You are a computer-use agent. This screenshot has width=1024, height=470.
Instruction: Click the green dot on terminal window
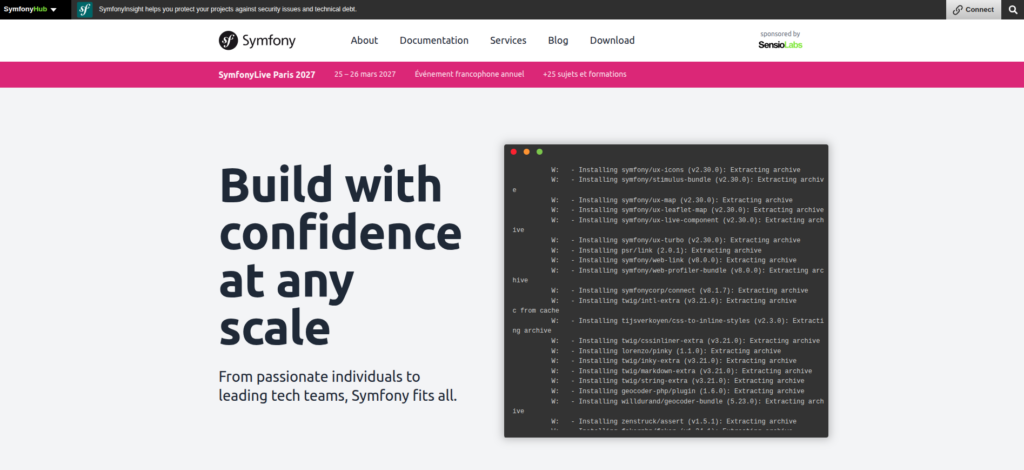pos(539,151)
